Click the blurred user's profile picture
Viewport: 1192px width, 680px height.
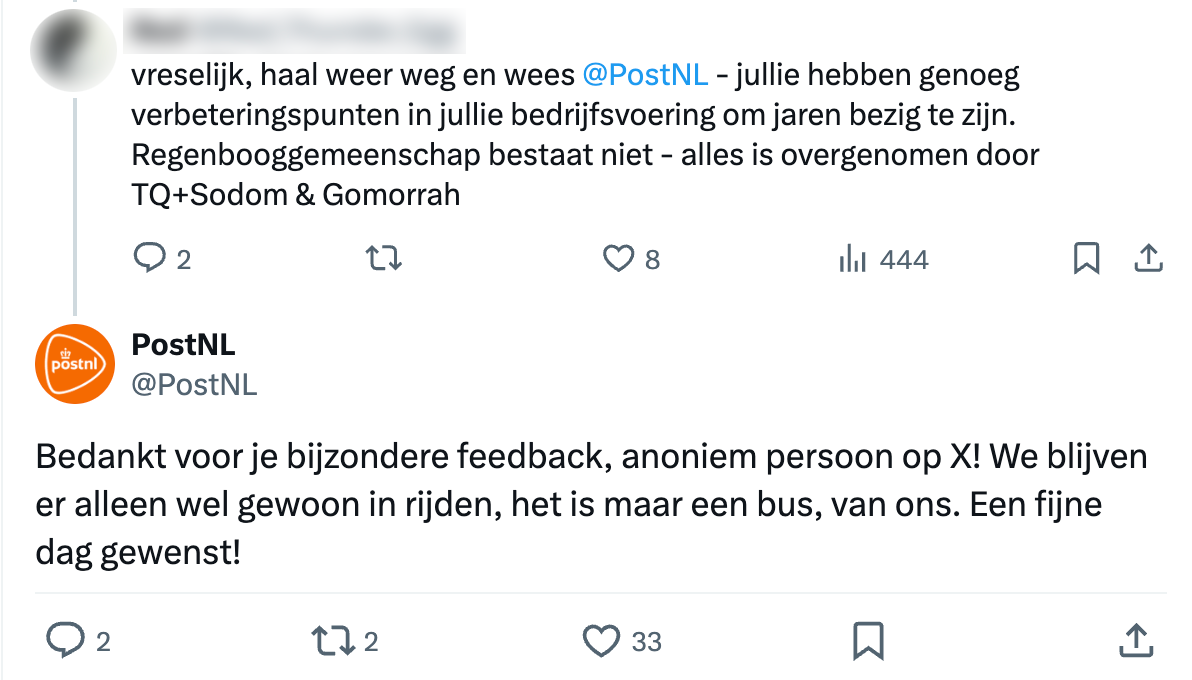tap(73, 51)
